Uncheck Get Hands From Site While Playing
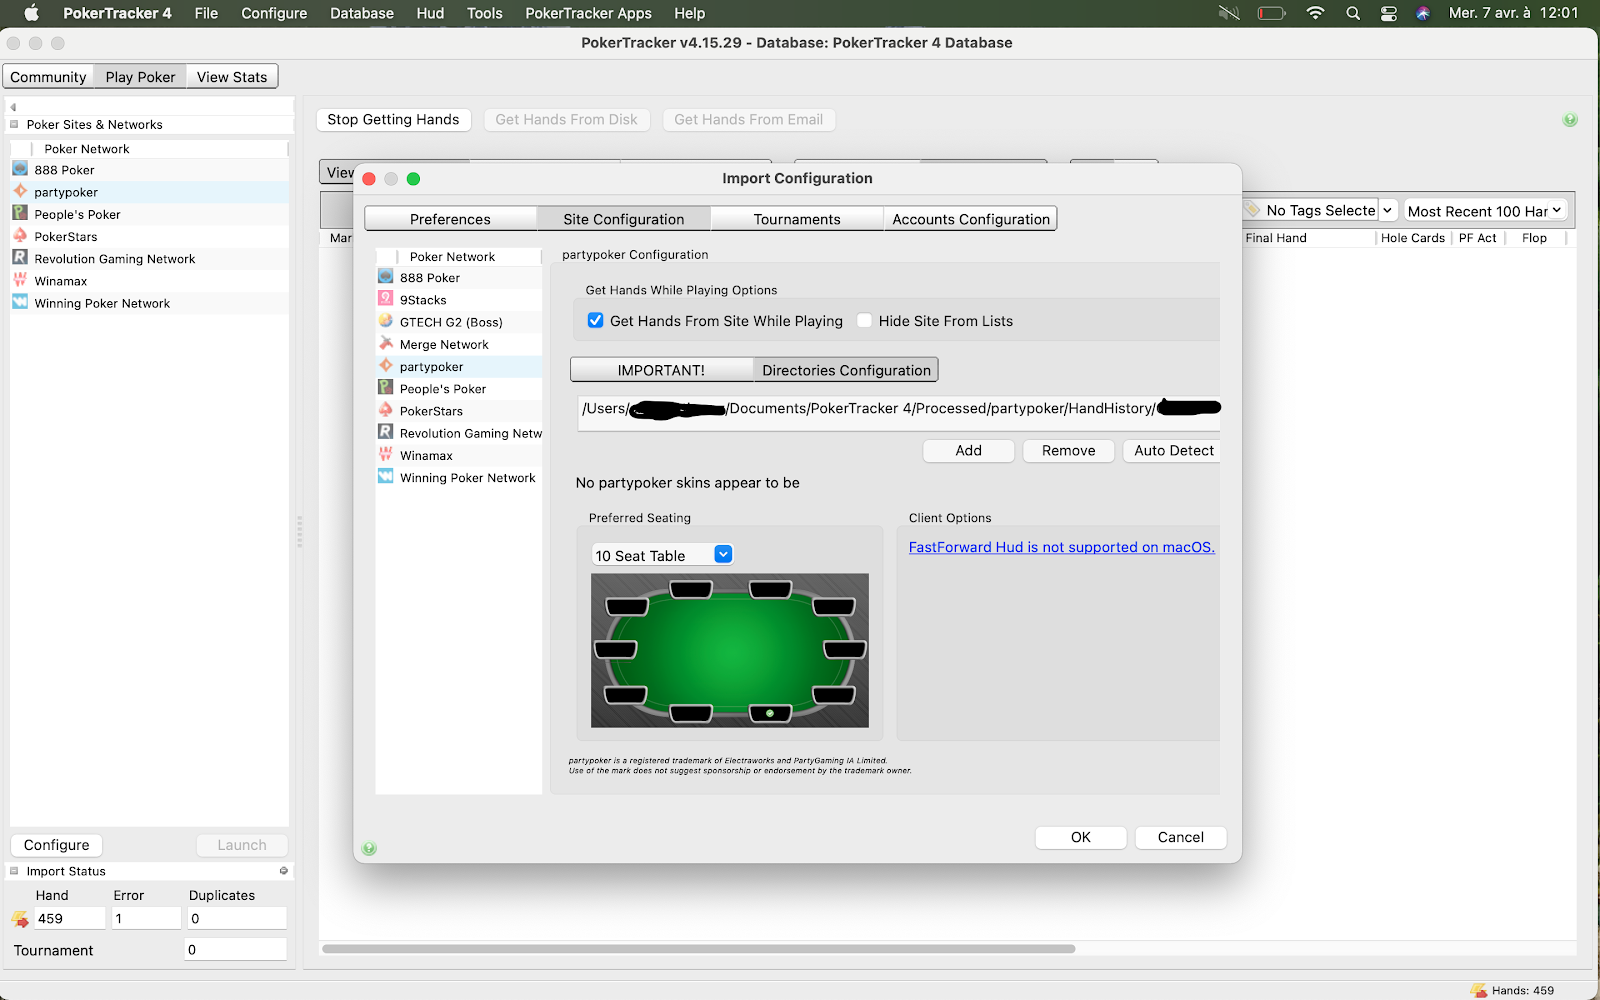This screenshot has height=1000, width=1600. [x=595, y=320]
